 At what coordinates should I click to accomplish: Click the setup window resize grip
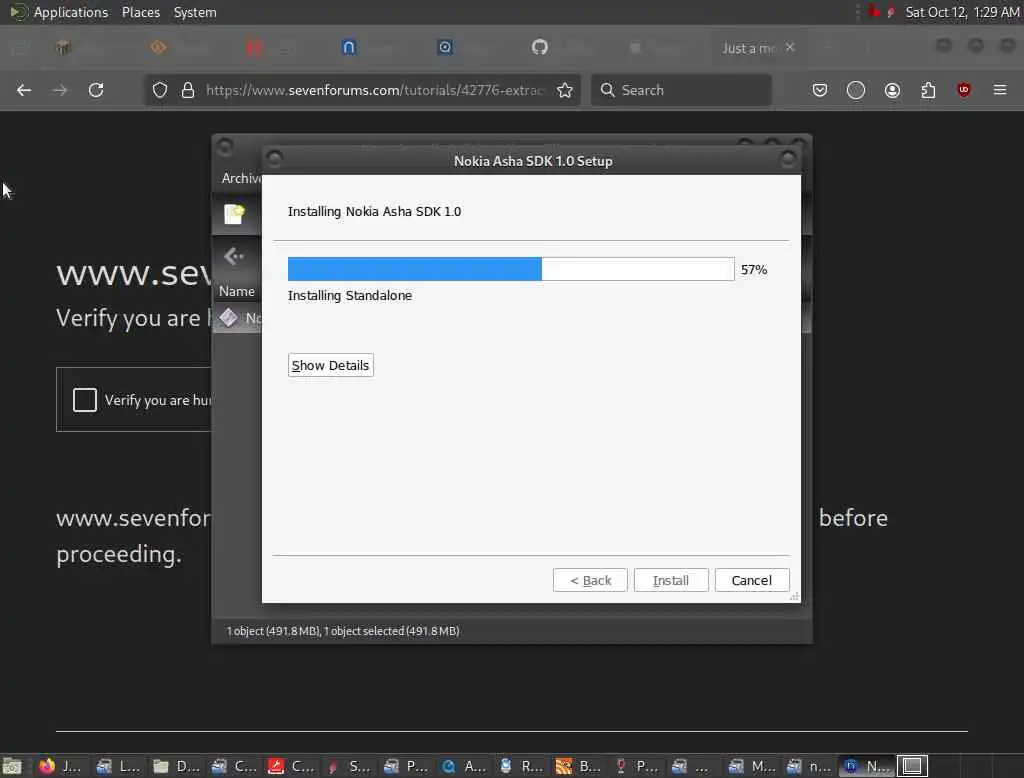795,596
